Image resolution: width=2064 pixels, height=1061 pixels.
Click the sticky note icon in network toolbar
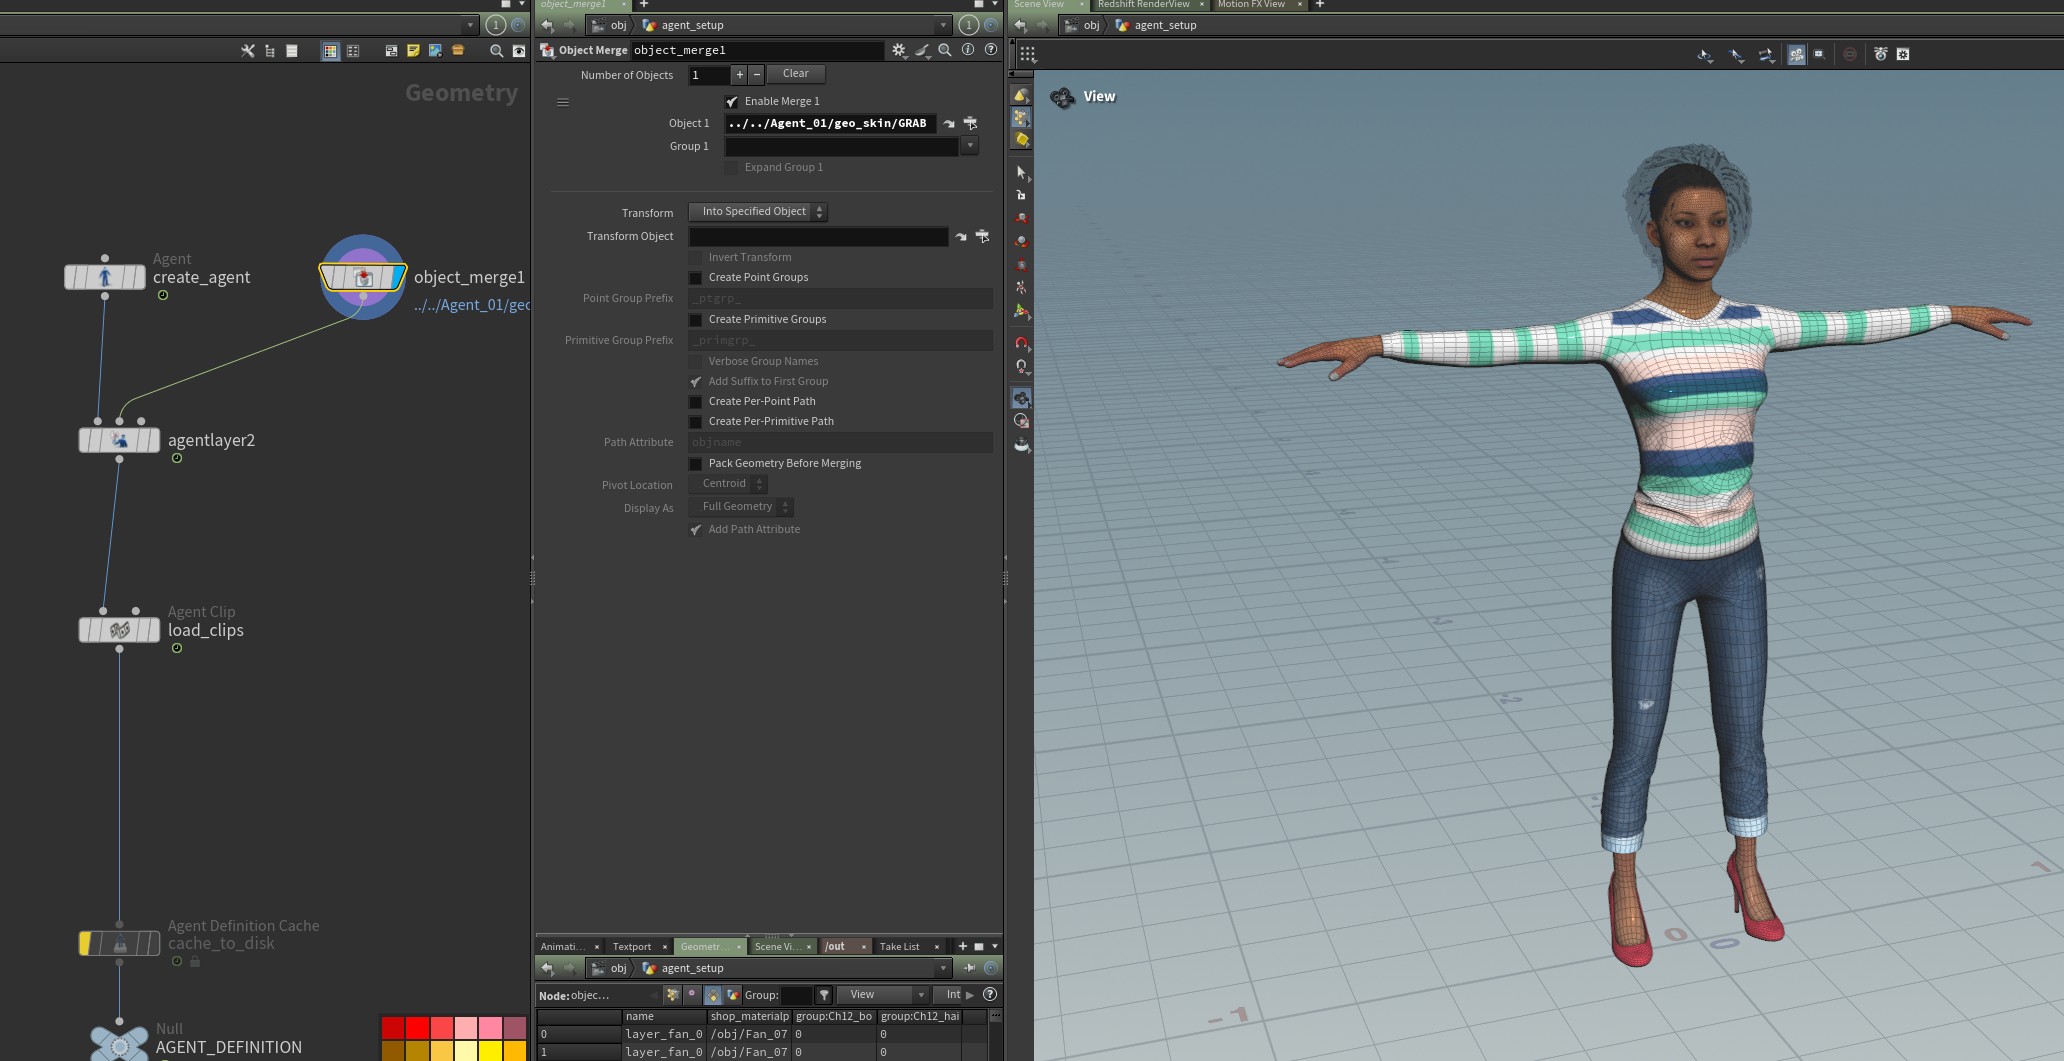pos(413,51)
